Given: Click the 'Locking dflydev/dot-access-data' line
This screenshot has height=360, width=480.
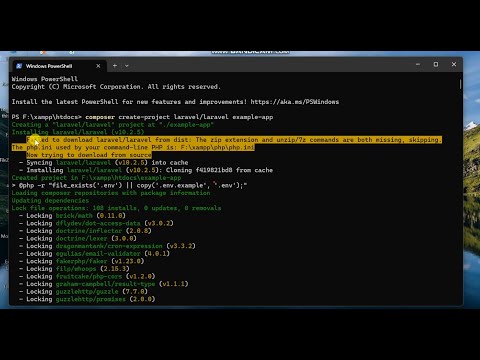Looking at the screenshot, I should tap(96, 223).
